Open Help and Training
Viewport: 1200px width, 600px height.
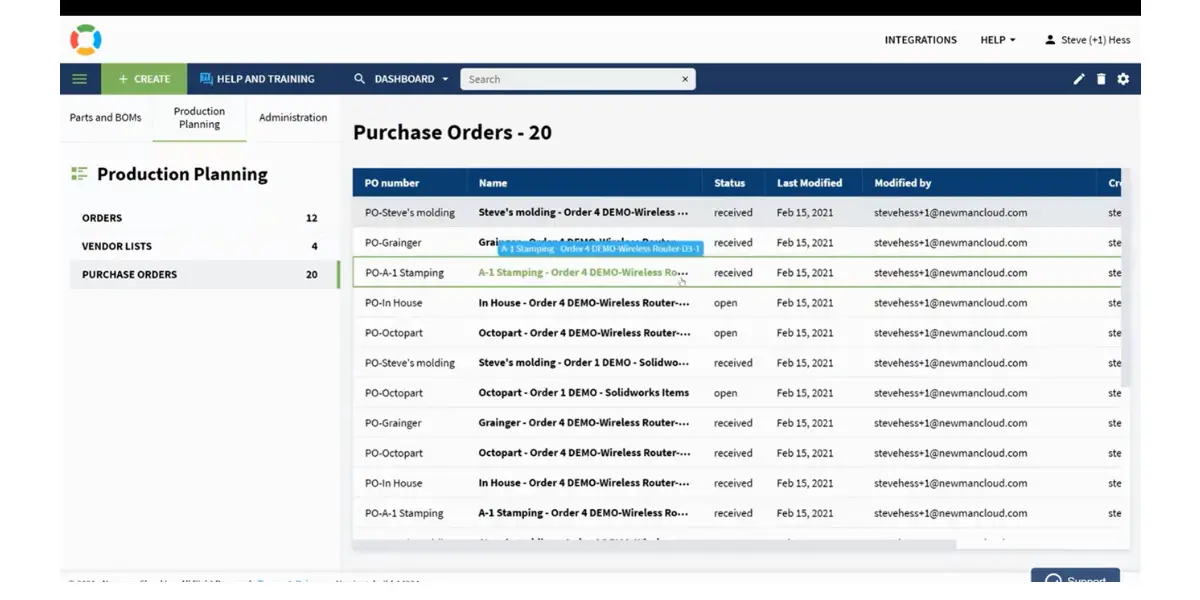(257, 79)
